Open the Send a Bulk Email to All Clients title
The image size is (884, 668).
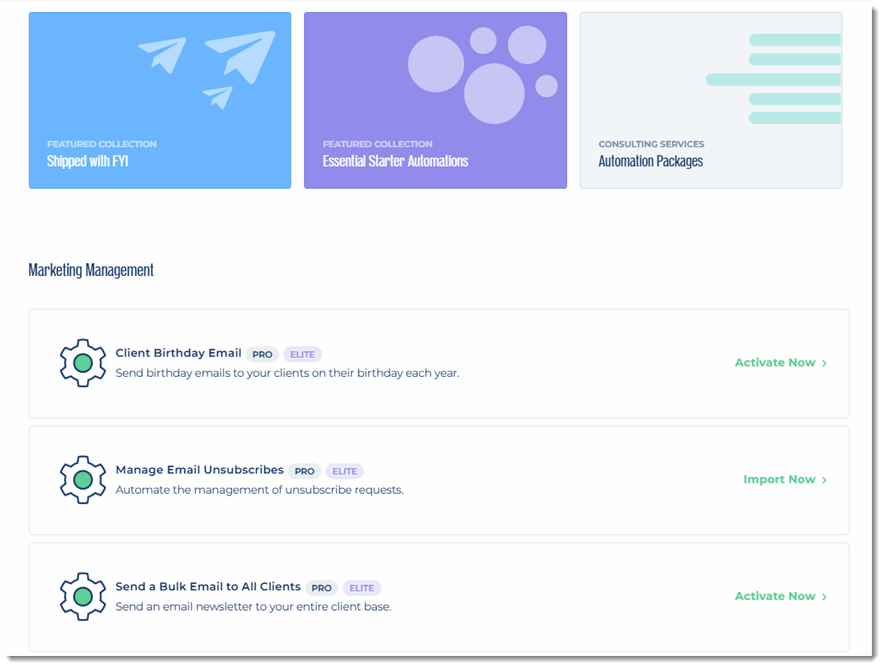pos(208,587)
